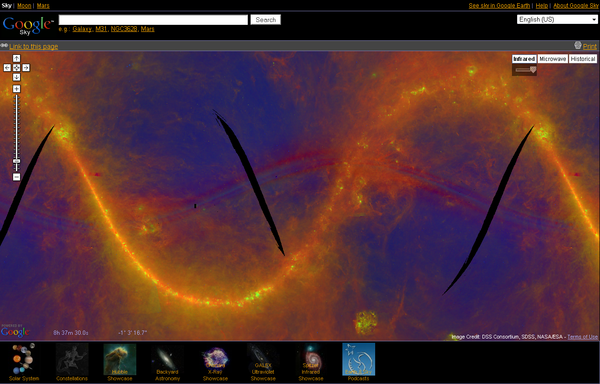Zoom in with the plus button
Screen dimensions: 600x384
[x=16, y=89]
